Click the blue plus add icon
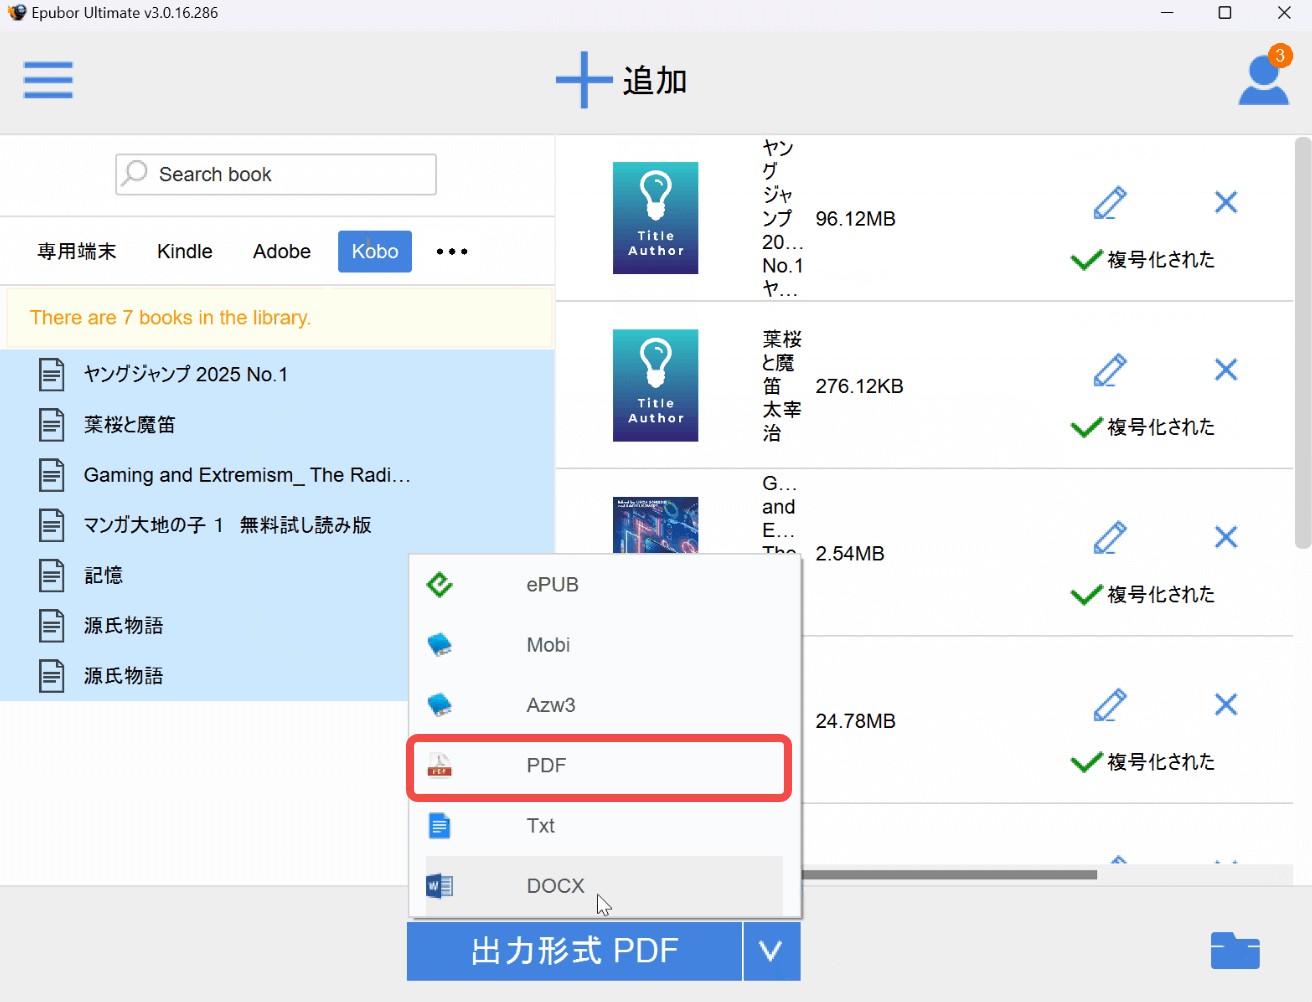The width and height of the screenshot is (1312, 1002). pyautogui.click(x=584, y=80)
